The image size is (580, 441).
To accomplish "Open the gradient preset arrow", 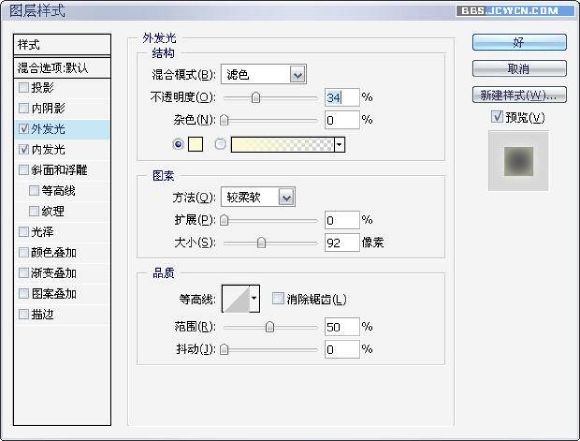I will tap(340, 144).
